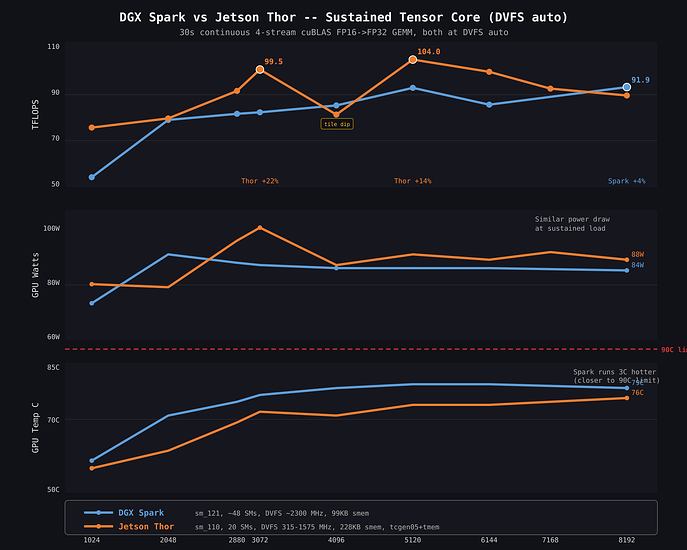Click the 88W Thor power endpoint

point(627,260)
